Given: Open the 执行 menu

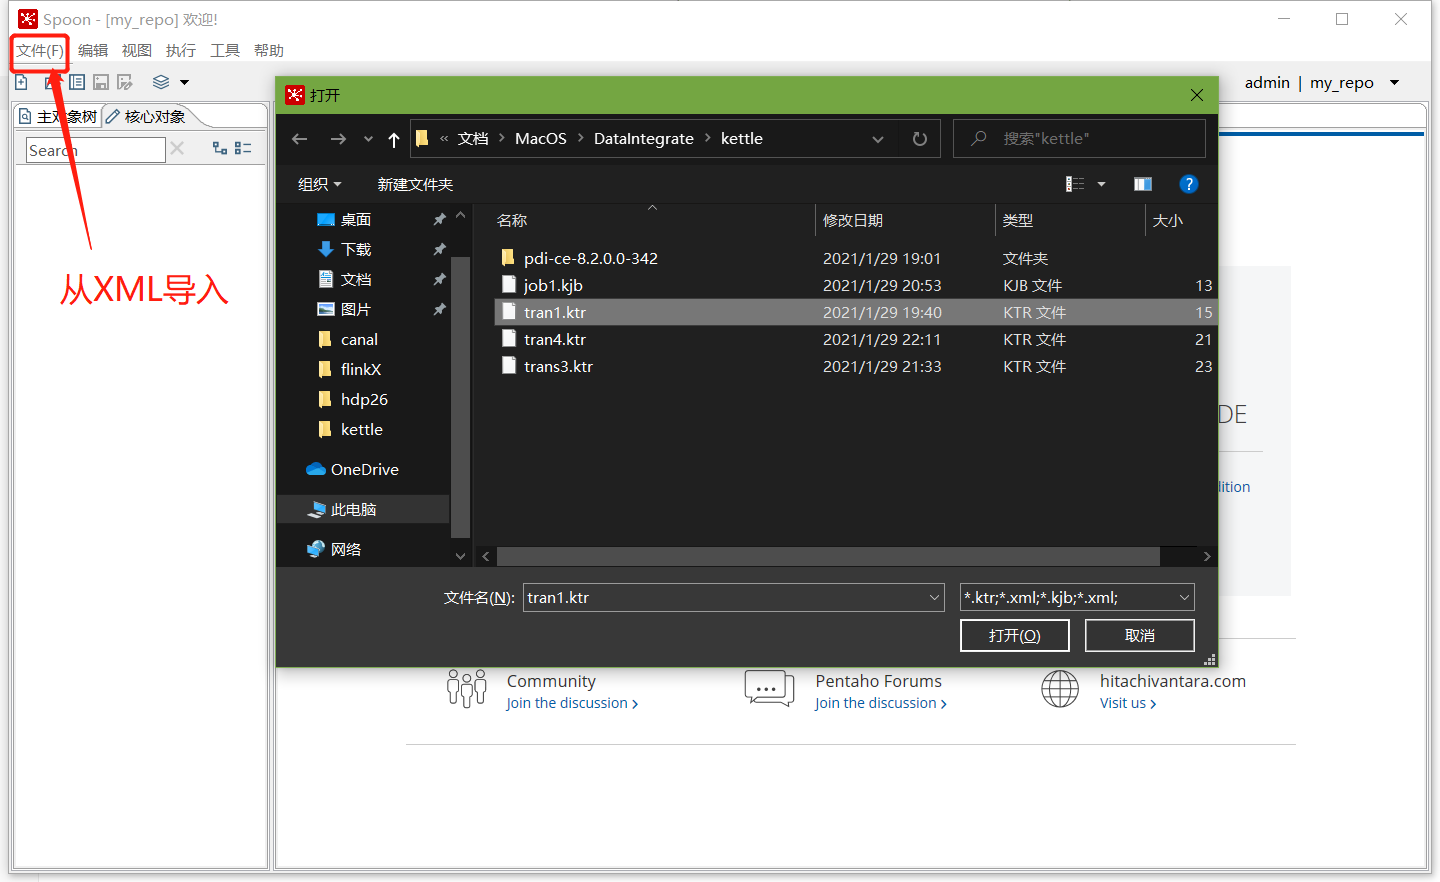Looking at the screenshot, I should coord(181,51).
